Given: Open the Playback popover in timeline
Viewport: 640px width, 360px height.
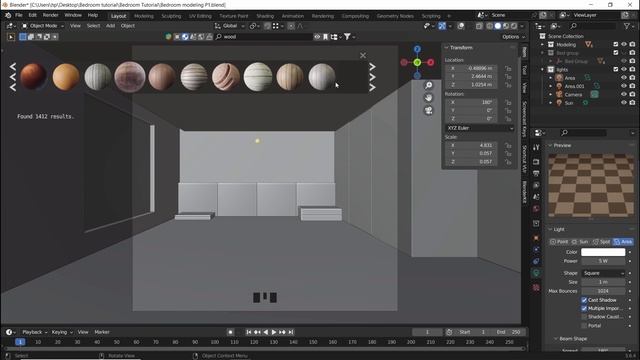Looking at the screenshot, I should [34, 332].
